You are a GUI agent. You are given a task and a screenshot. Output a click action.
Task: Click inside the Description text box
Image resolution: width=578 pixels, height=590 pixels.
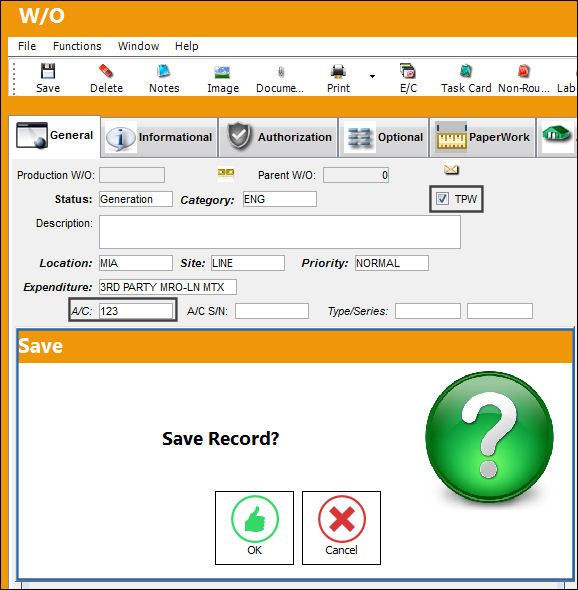(280, 232)
